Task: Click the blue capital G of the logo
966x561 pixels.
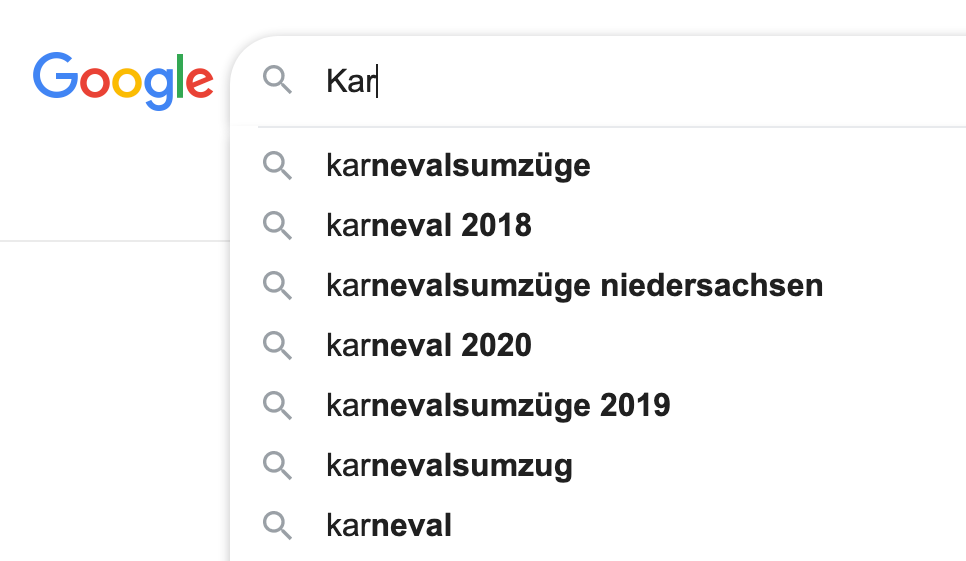Action: coord(55,75)
